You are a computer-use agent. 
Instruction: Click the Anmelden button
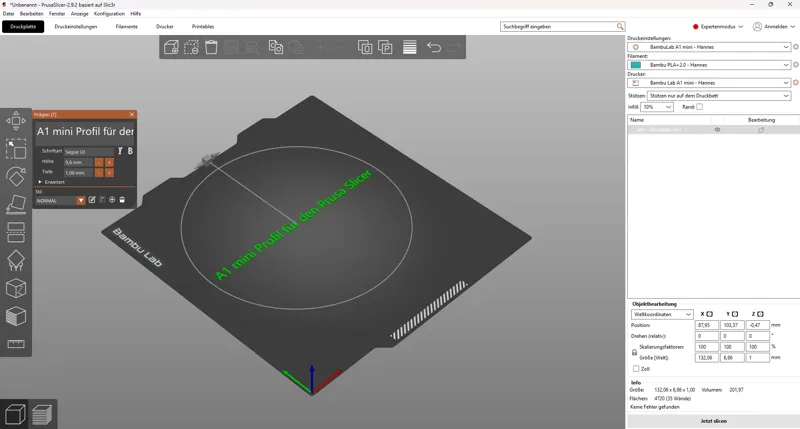[x=773, y=27]
